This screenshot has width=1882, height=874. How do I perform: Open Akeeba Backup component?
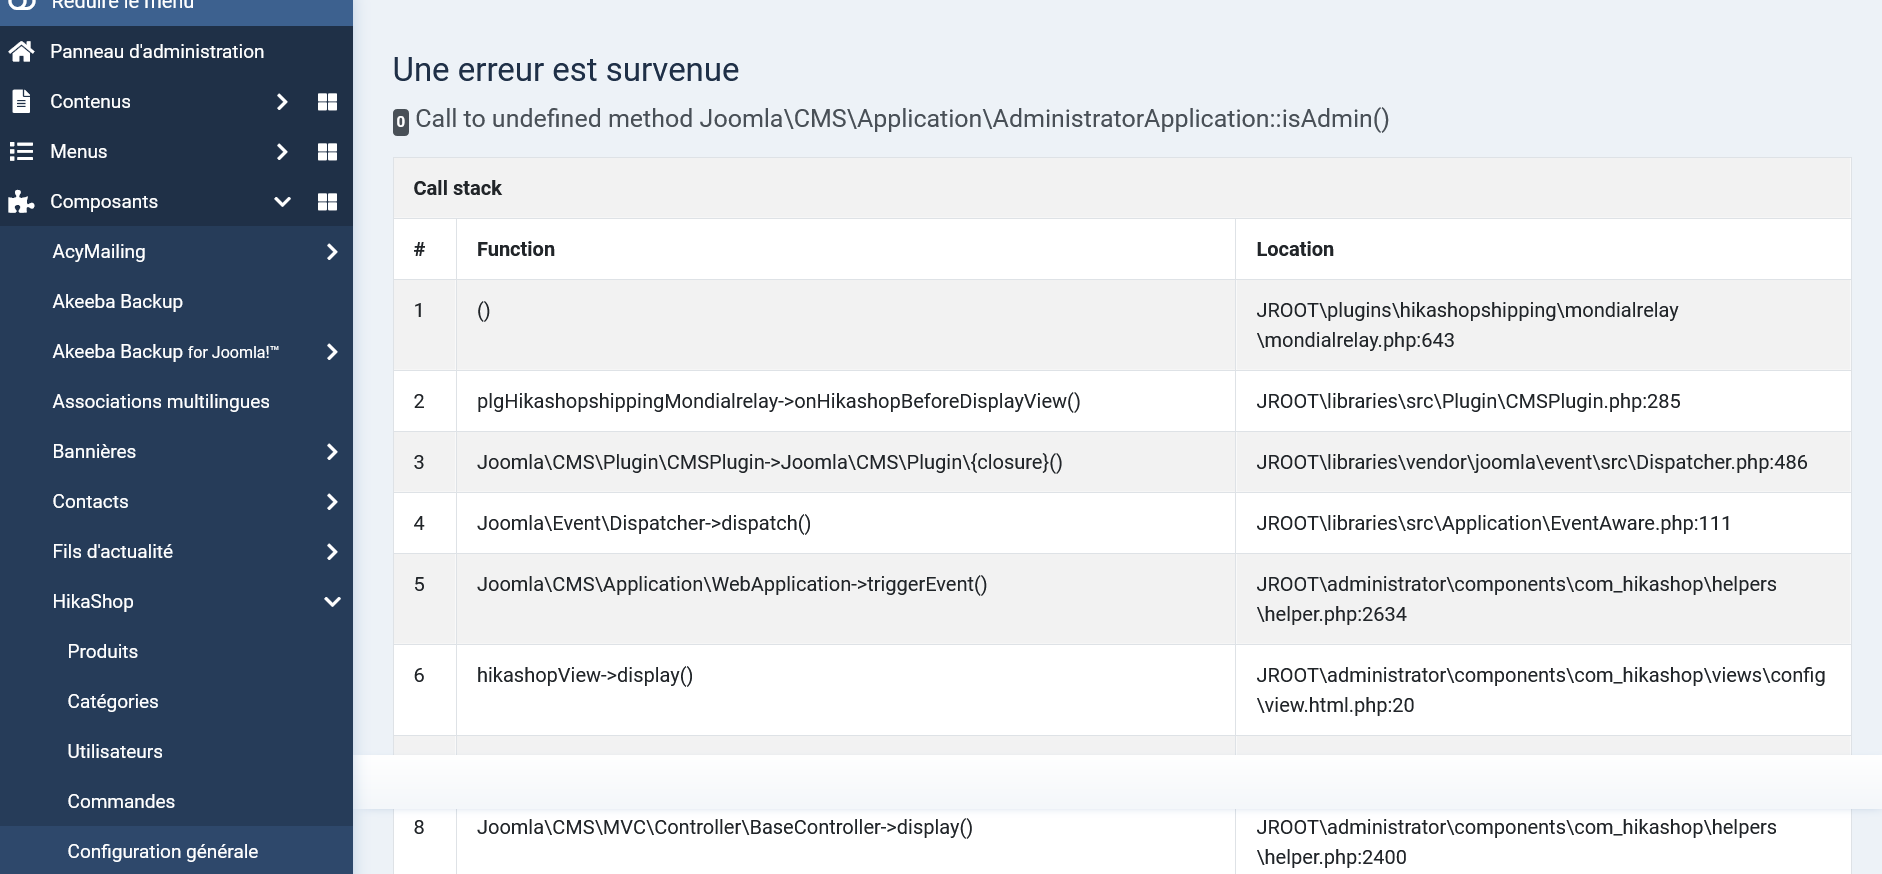pos(118,301)
